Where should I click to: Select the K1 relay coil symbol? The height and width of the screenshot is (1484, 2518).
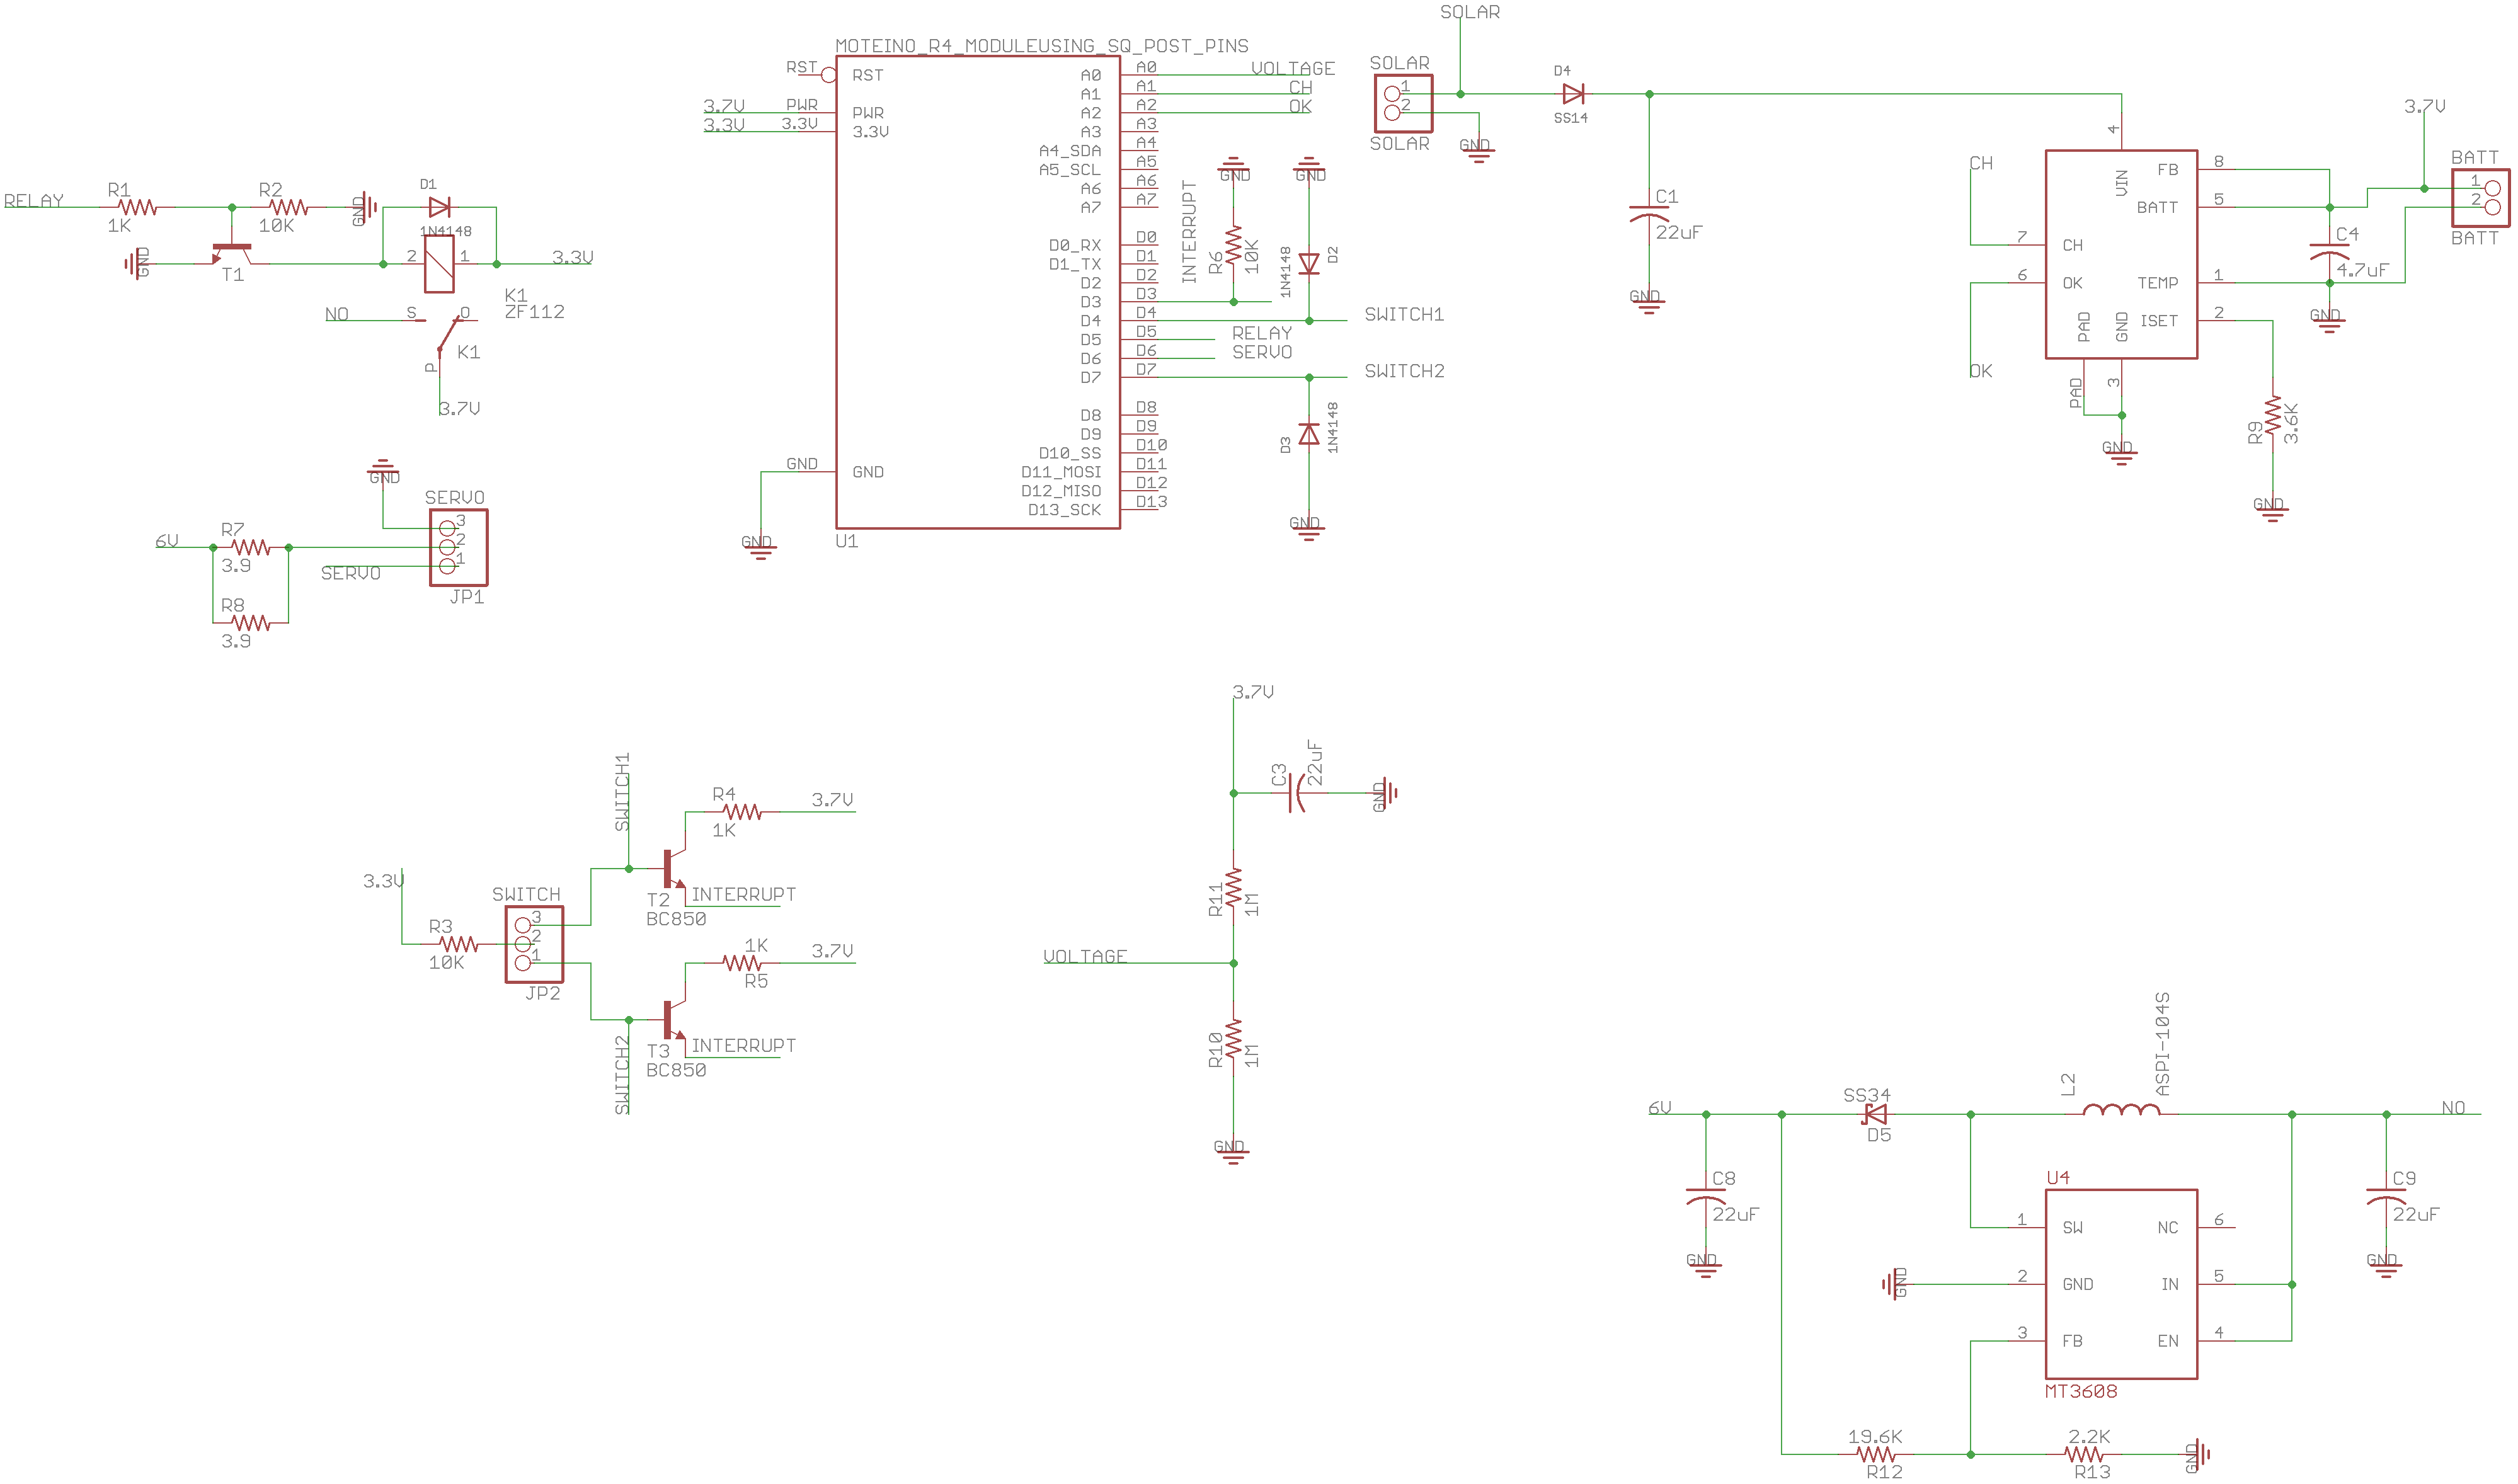[439, 264]
